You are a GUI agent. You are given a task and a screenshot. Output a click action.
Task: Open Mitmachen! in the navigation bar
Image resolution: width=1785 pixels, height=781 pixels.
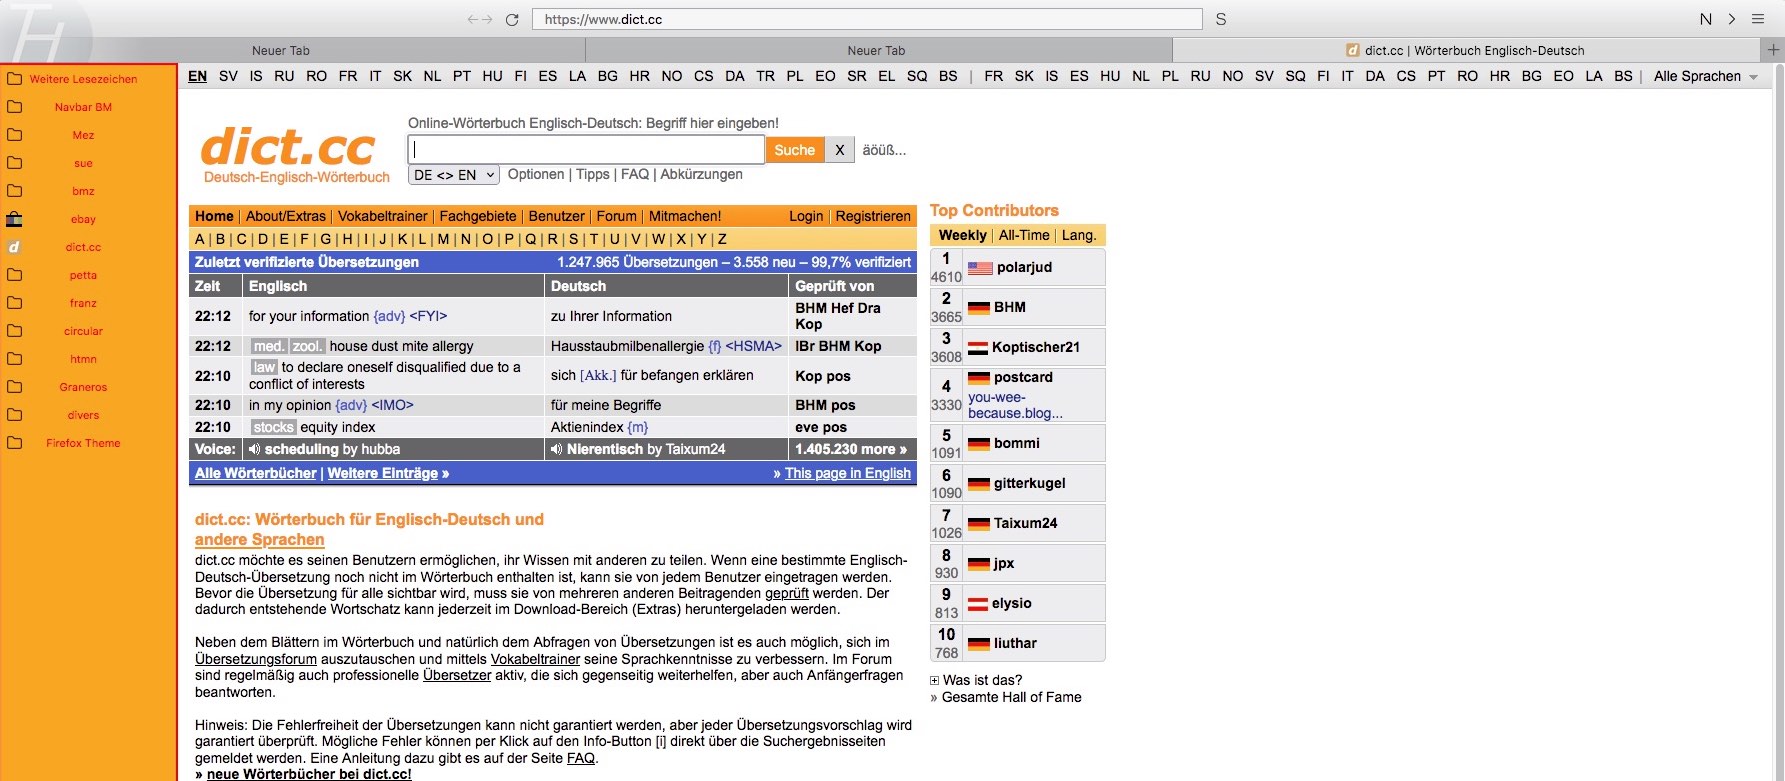point(685,216)
